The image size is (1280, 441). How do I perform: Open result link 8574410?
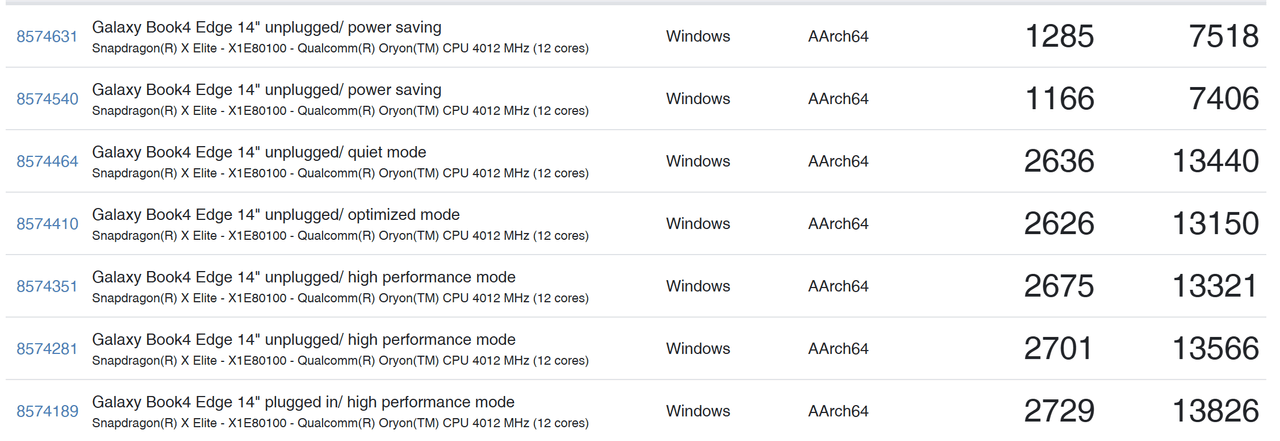click(47, 224)
